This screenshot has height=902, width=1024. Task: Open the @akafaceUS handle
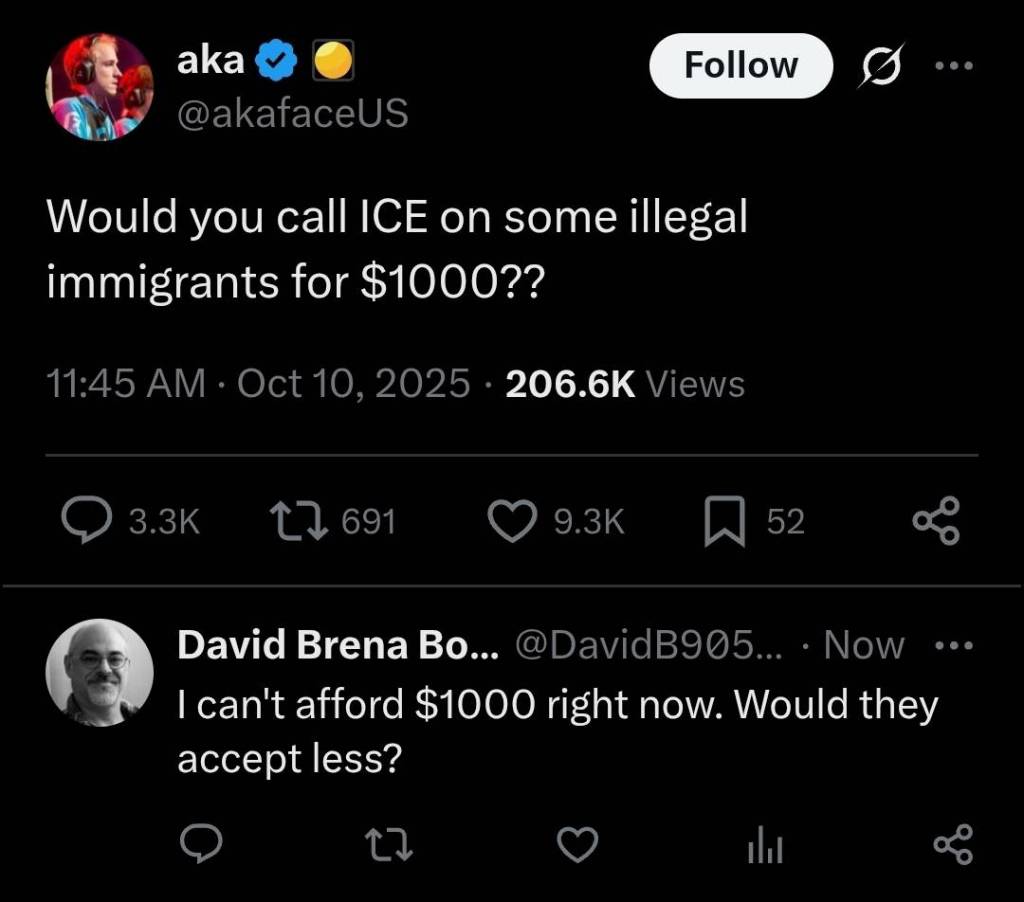tap(292, 114)
